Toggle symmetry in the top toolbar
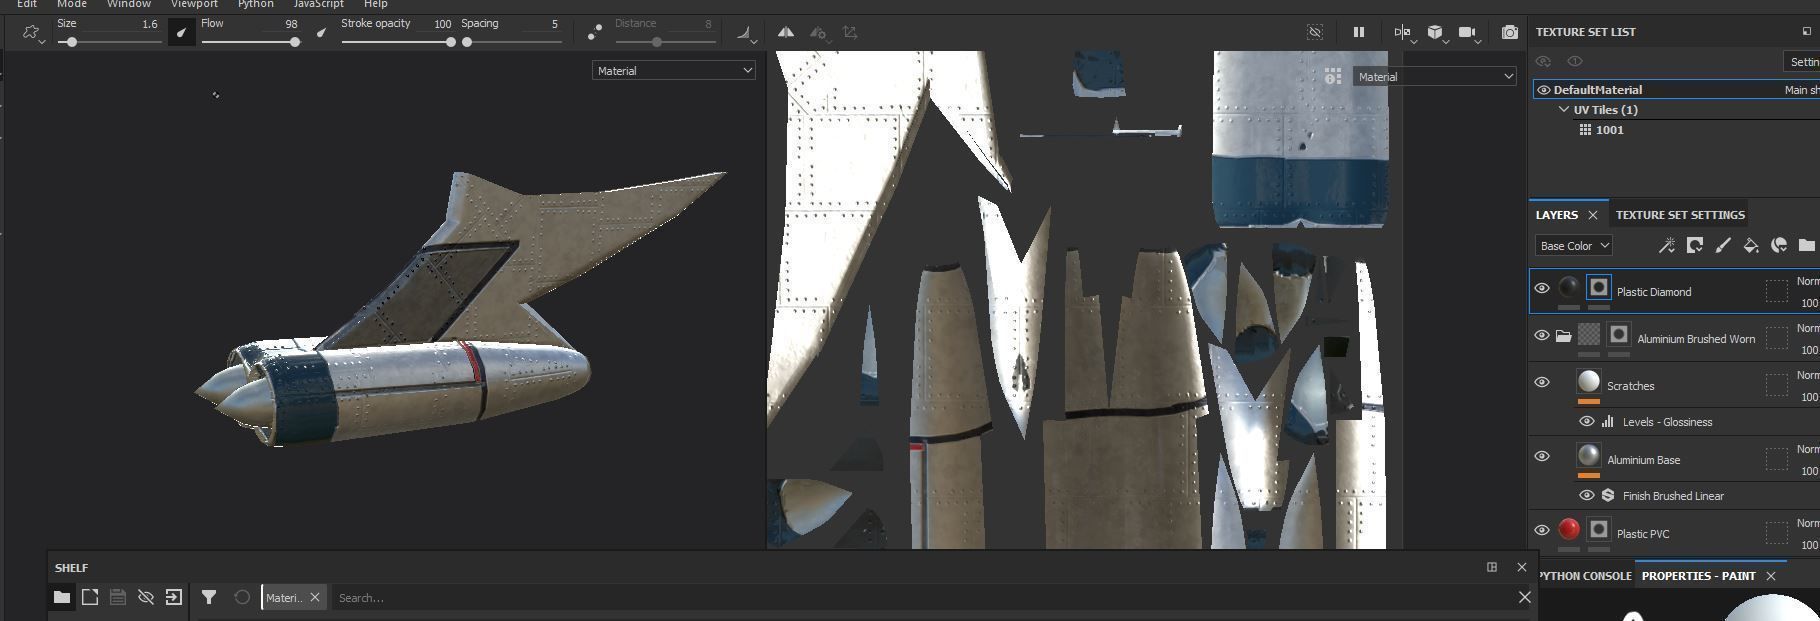 click(x=786, y=33)
